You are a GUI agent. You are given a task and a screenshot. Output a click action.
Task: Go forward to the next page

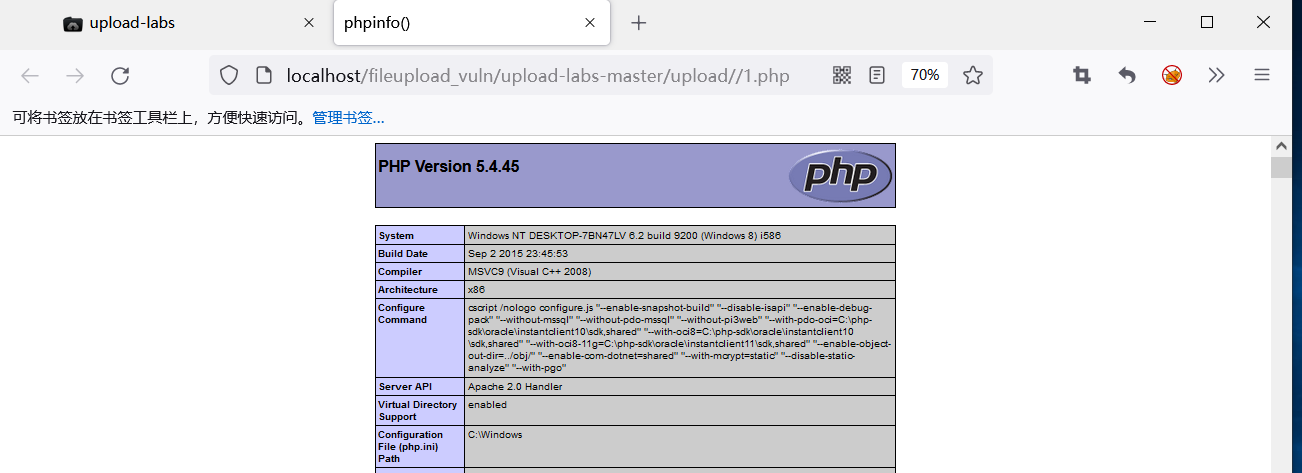(75, 75)
